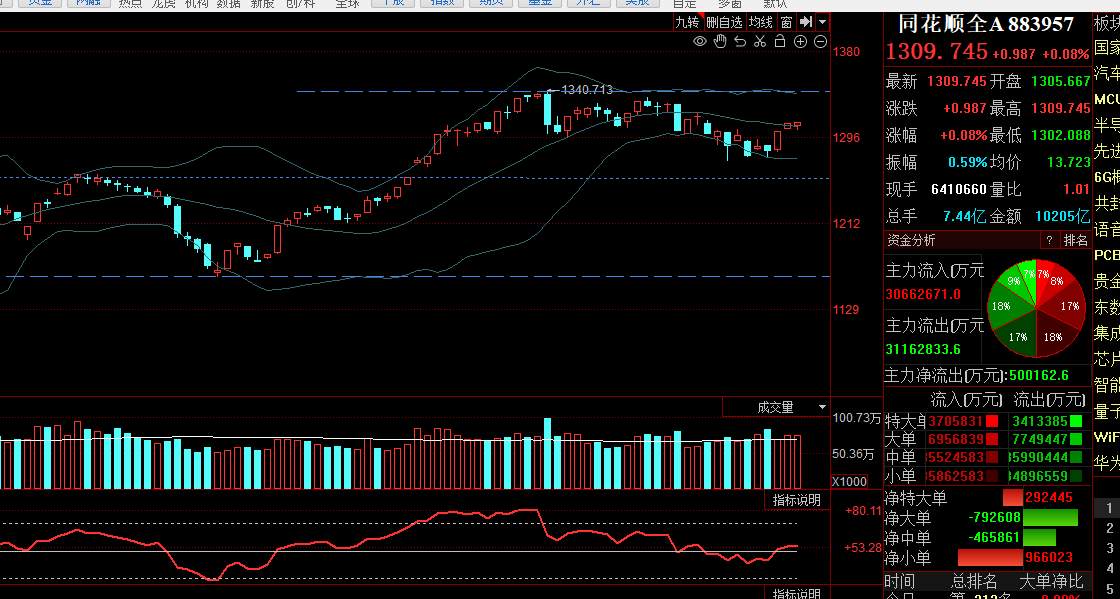Click 指标说明 below the volume panel
Screen dimensions: 1120x599
pyautogui.click(x=796, y=500)
